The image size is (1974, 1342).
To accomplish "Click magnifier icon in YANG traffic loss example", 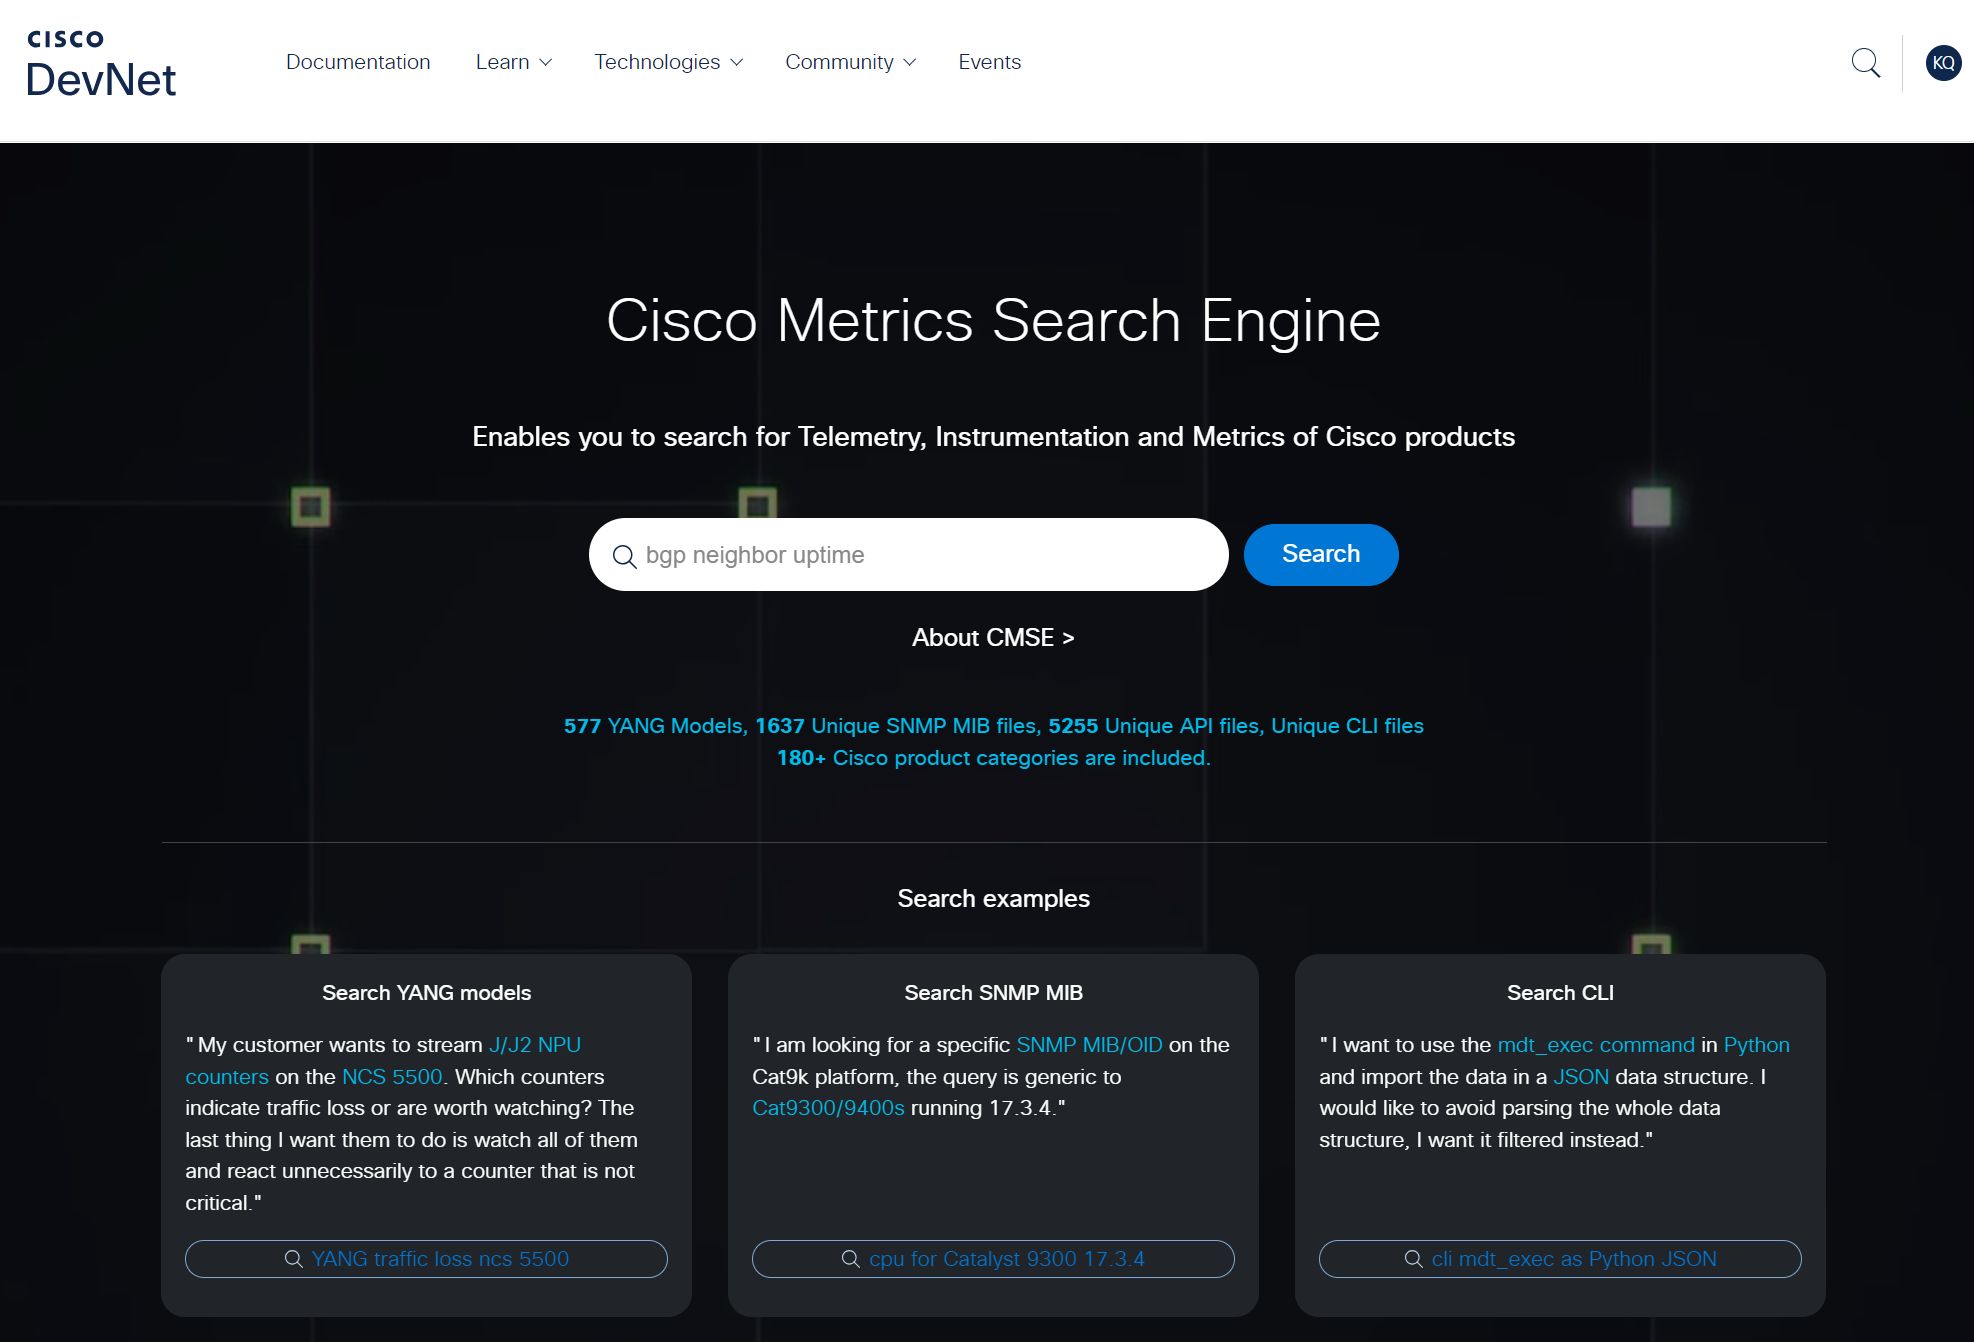I will click(294, 1259).
